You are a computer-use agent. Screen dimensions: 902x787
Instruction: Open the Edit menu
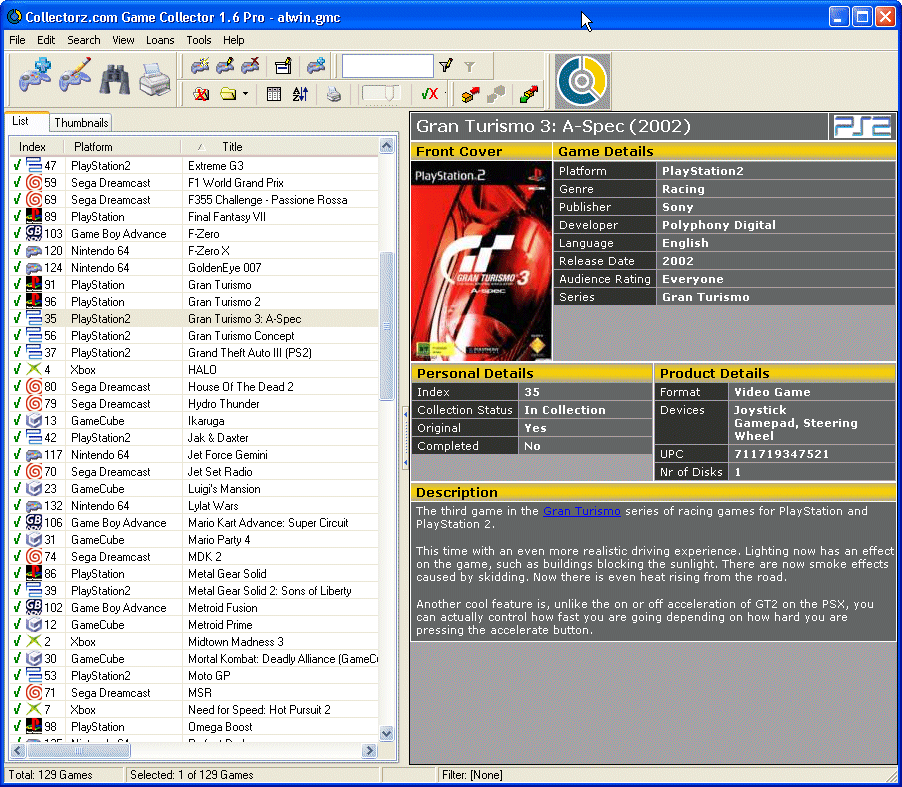(x=46, y=40)
